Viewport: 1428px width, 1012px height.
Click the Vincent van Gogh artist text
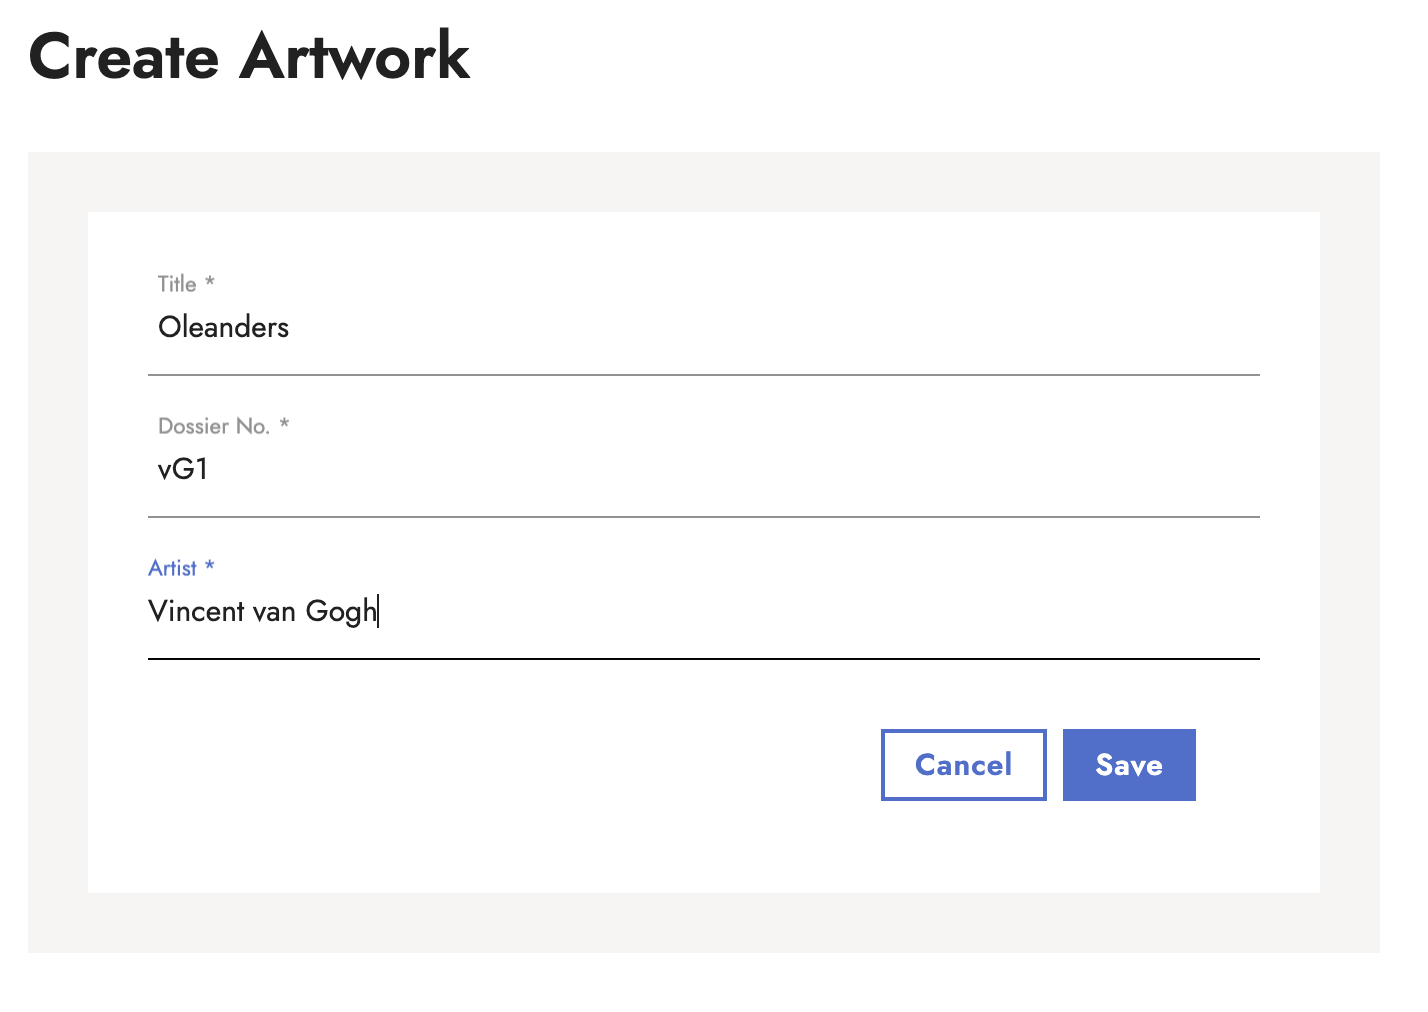coord(262,611)
